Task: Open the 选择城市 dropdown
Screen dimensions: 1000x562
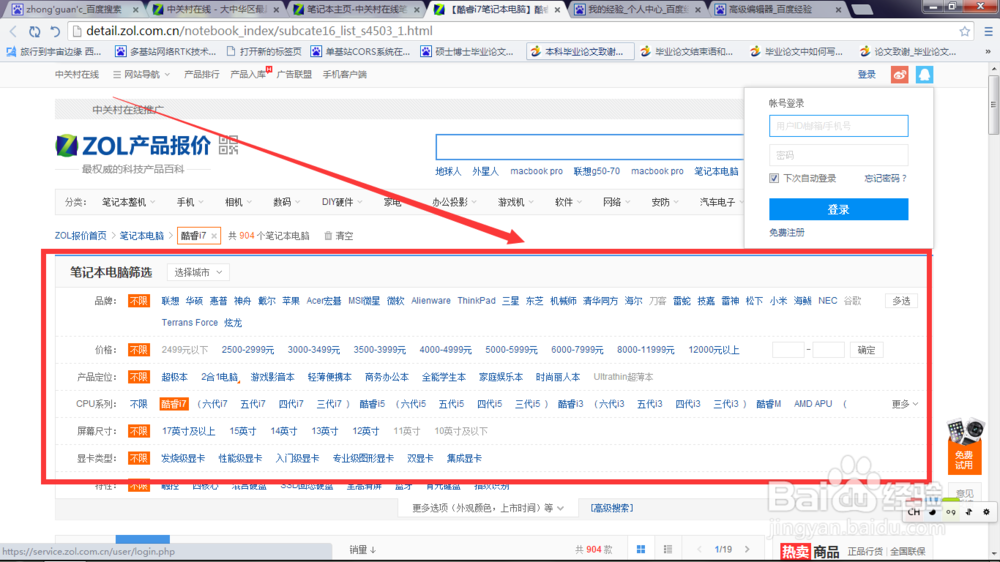Action: 198,272
